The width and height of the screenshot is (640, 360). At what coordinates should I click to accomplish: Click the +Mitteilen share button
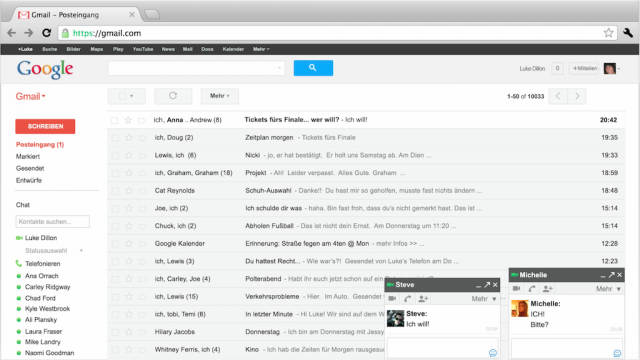tap(584, 69)
